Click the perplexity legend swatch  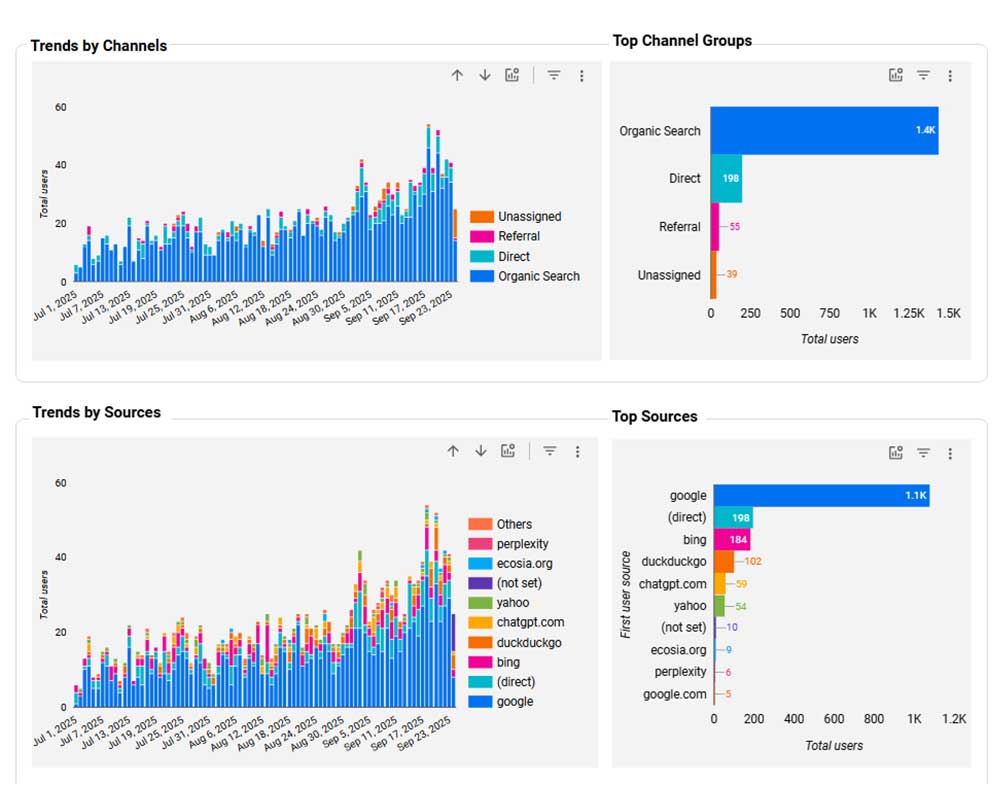[480, 544]
